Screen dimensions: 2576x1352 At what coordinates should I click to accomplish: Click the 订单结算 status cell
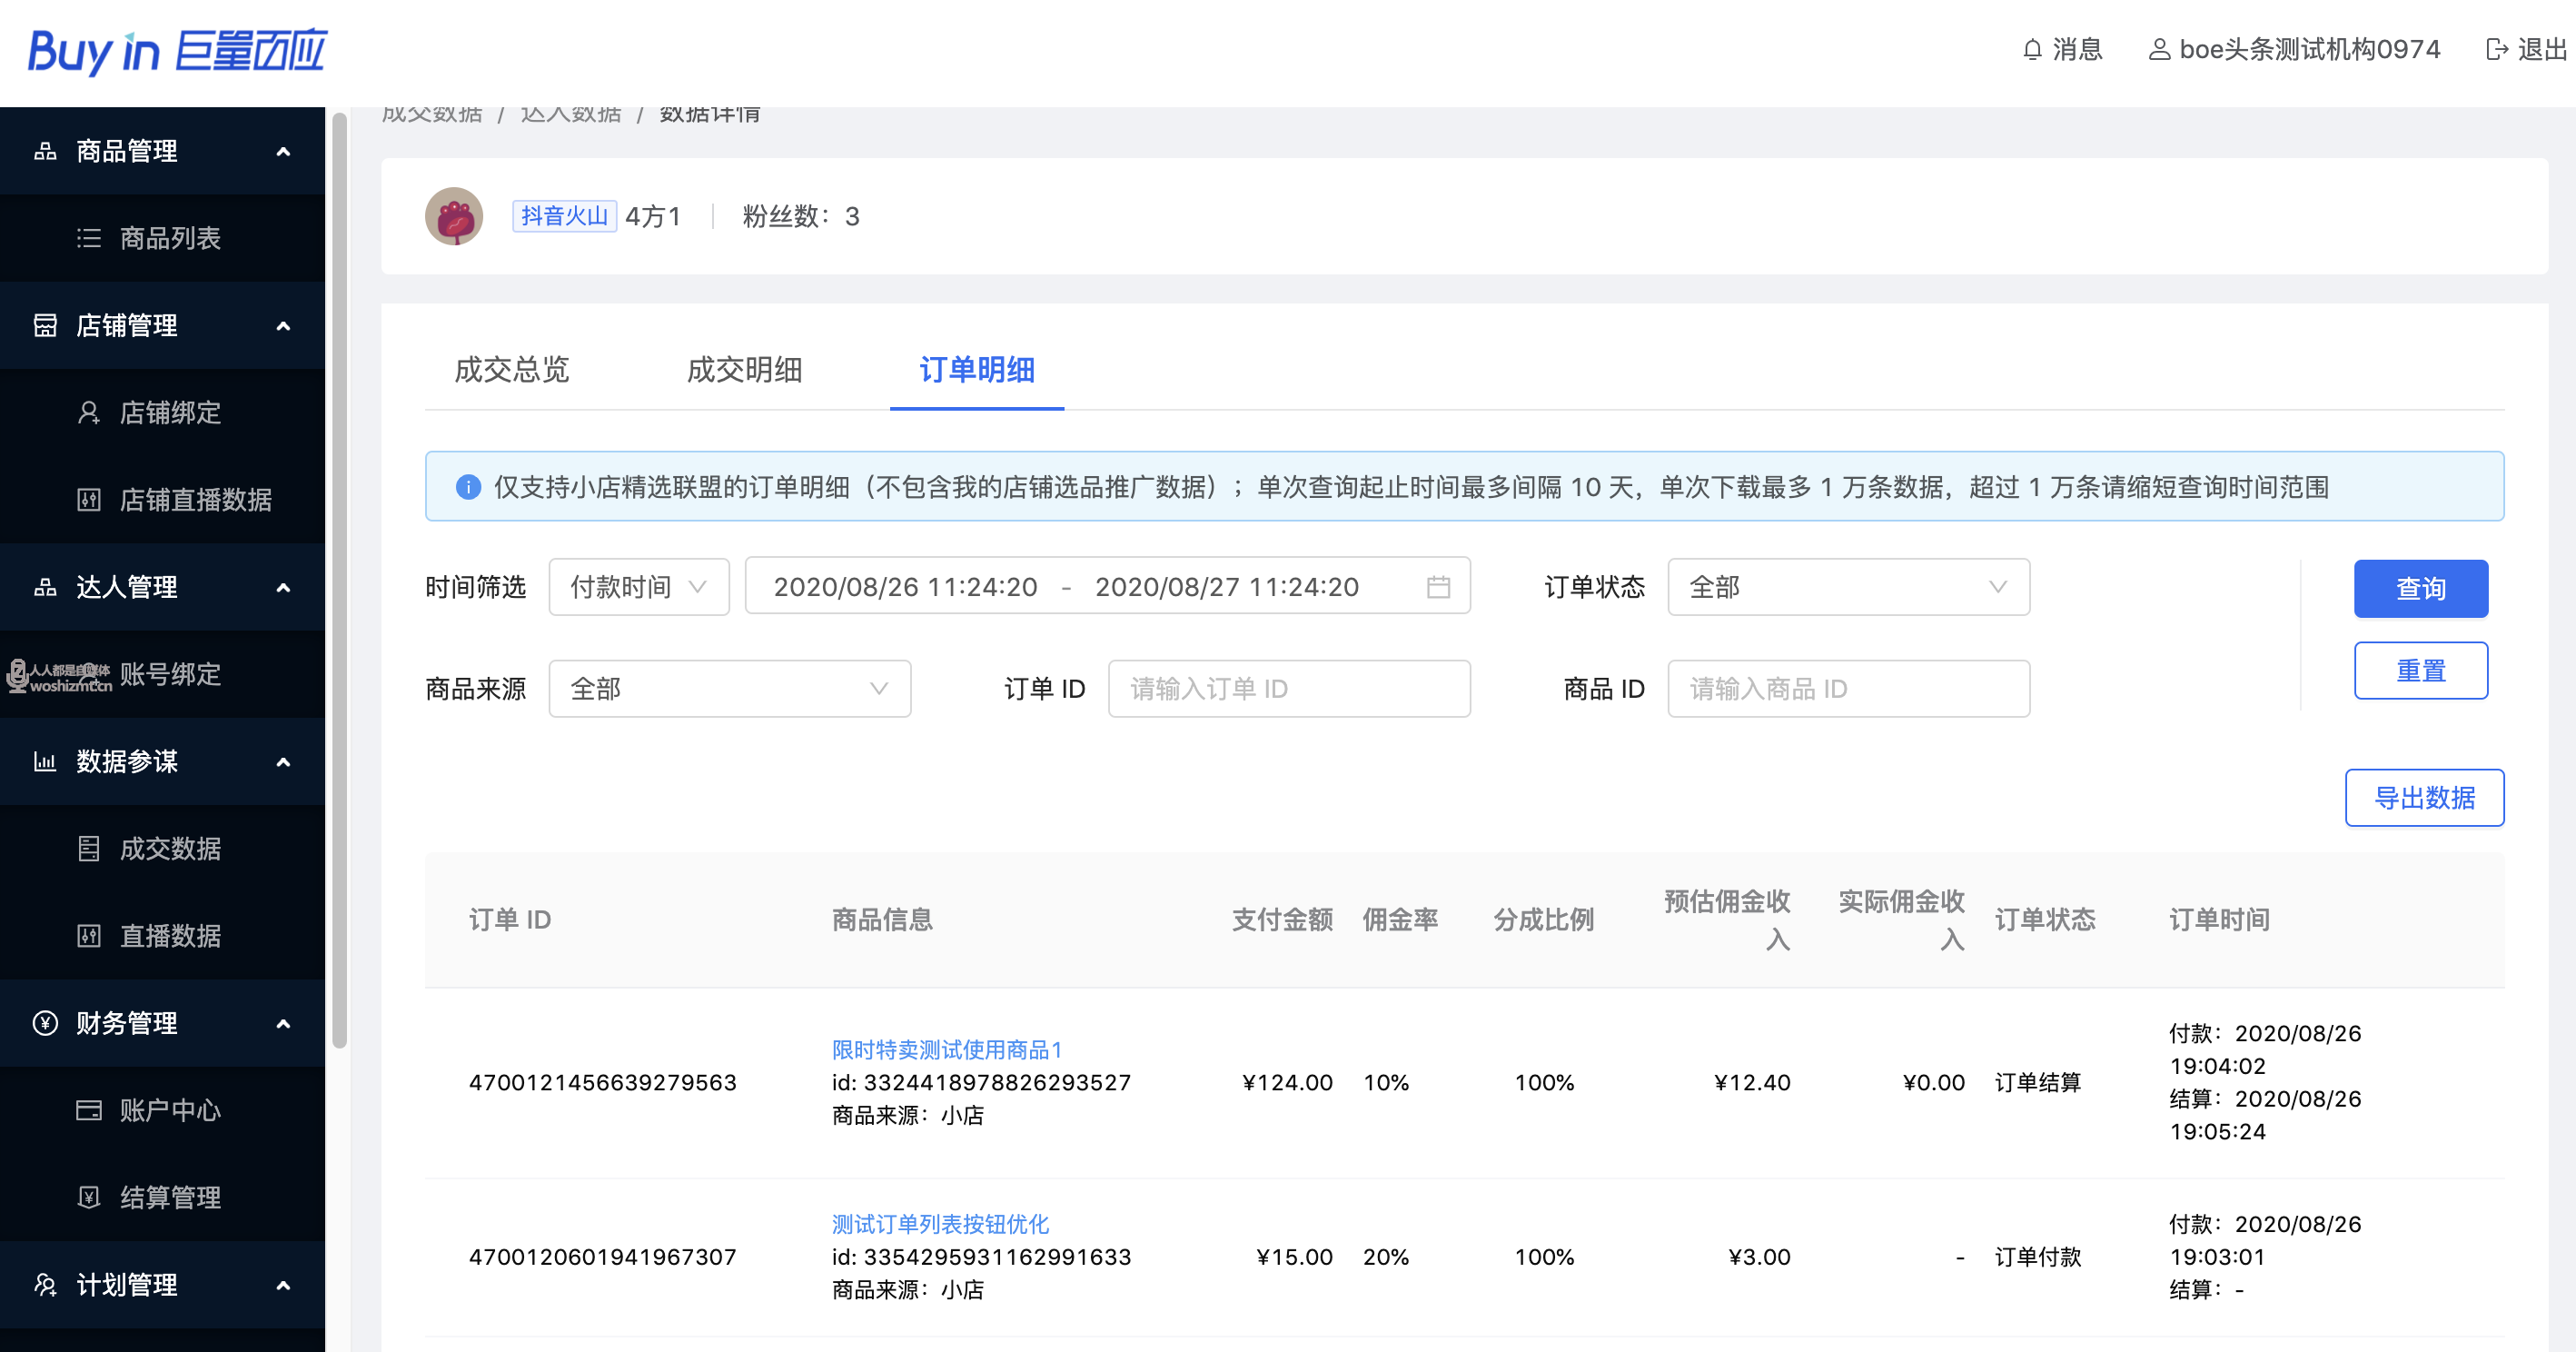(x=2037, y=1082)
